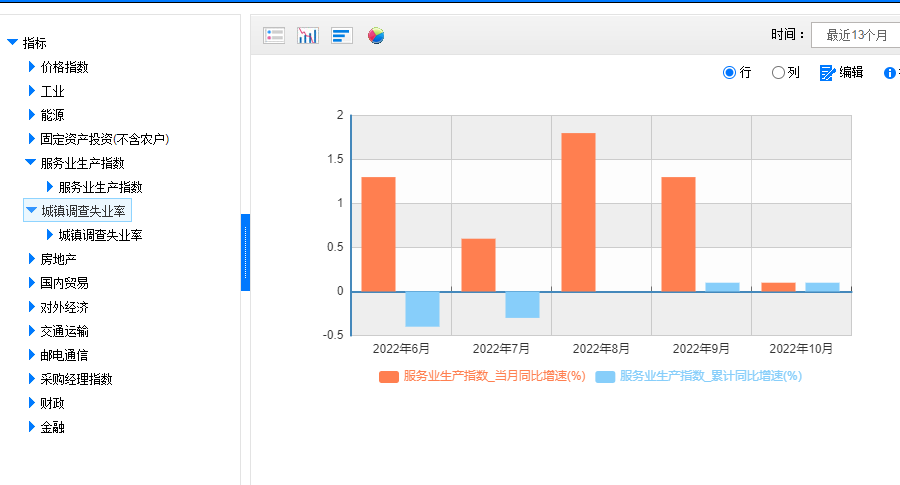
Task: Collapse the 指标 root tree node
Action: tap(12, 42)
